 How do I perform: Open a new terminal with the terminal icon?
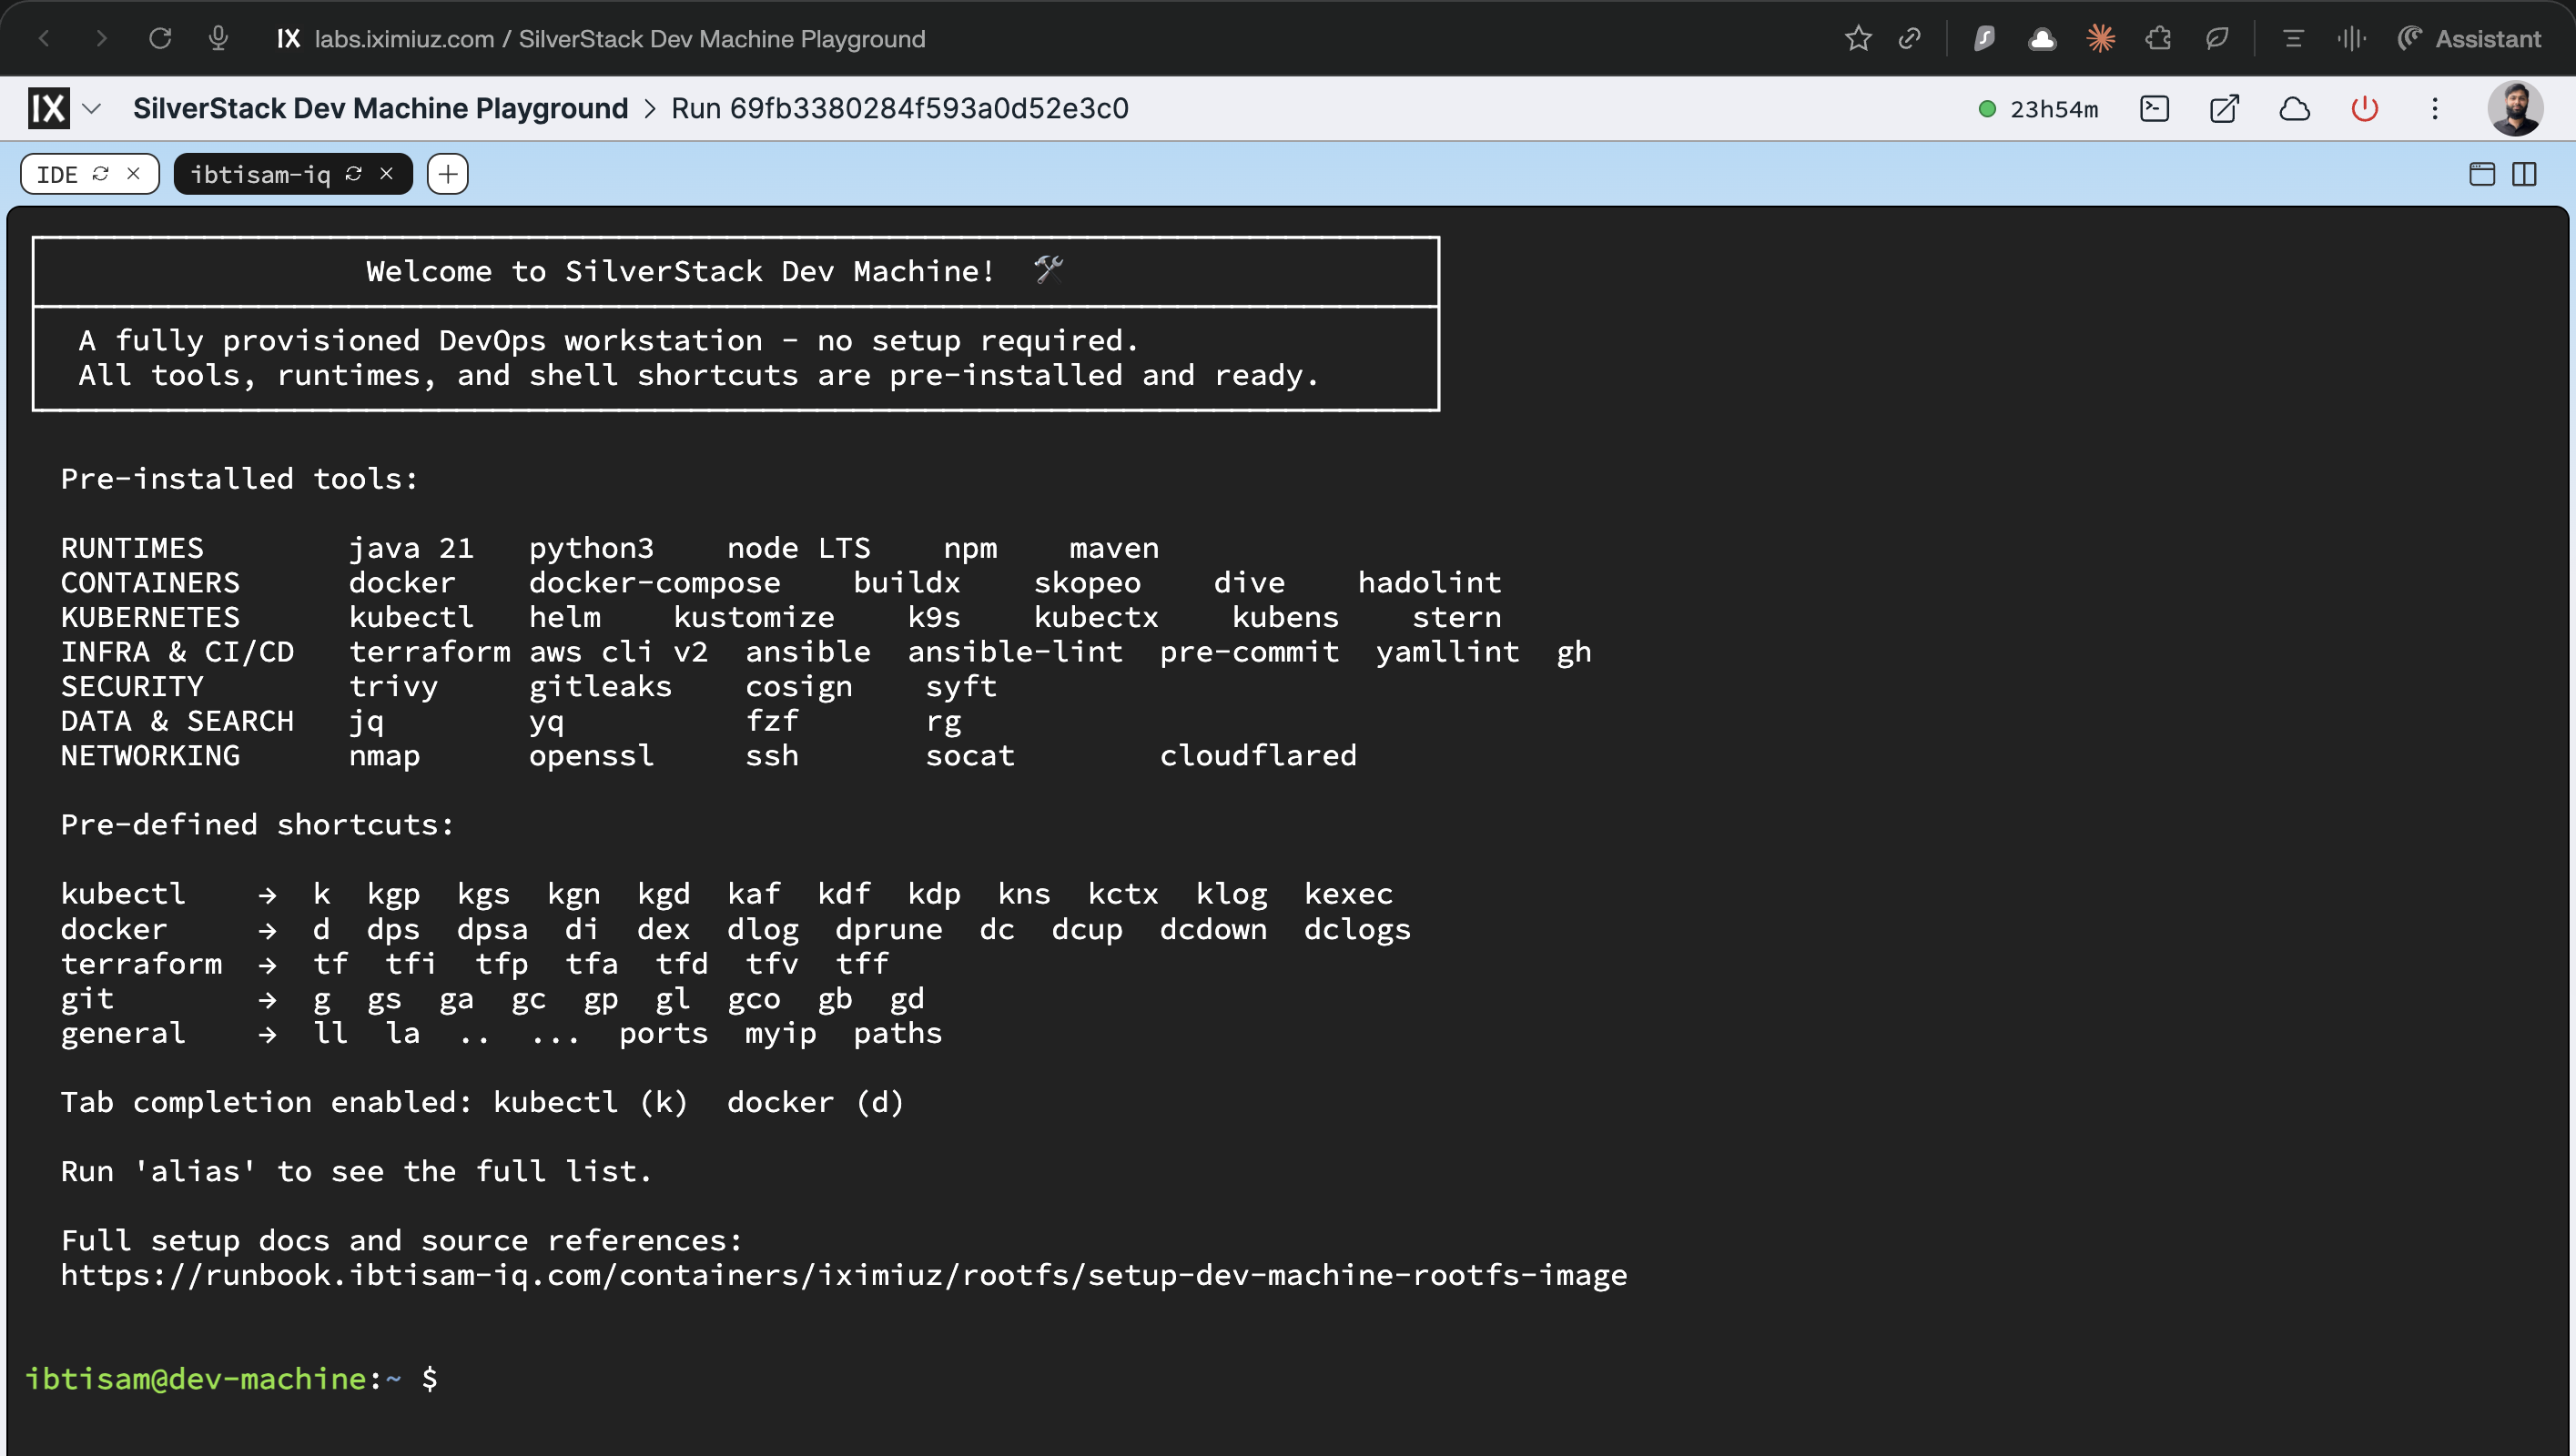coord(2154,108)
